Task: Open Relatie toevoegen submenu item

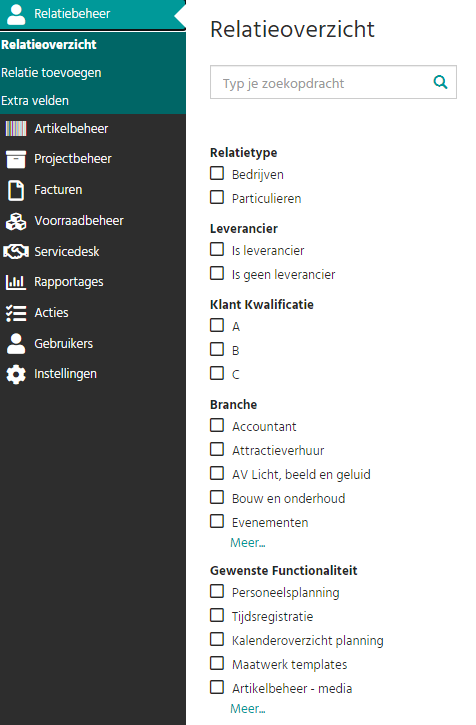Action: coord(51,73)
